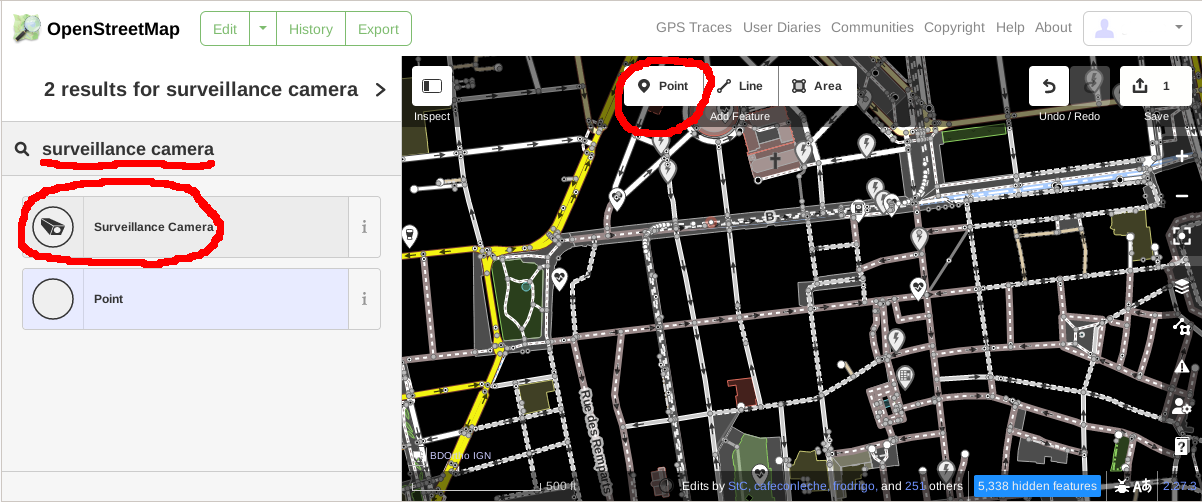Screen dimensions: 1202x502
Task: Open the History tab
Action: point(311,29)
